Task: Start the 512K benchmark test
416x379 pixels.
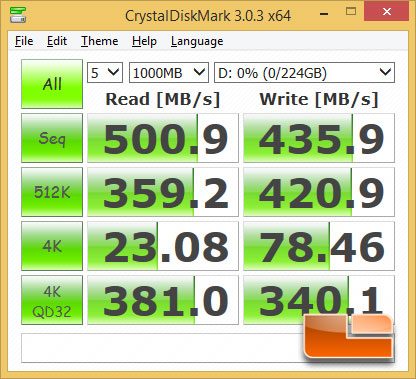Action: point(52,192)
